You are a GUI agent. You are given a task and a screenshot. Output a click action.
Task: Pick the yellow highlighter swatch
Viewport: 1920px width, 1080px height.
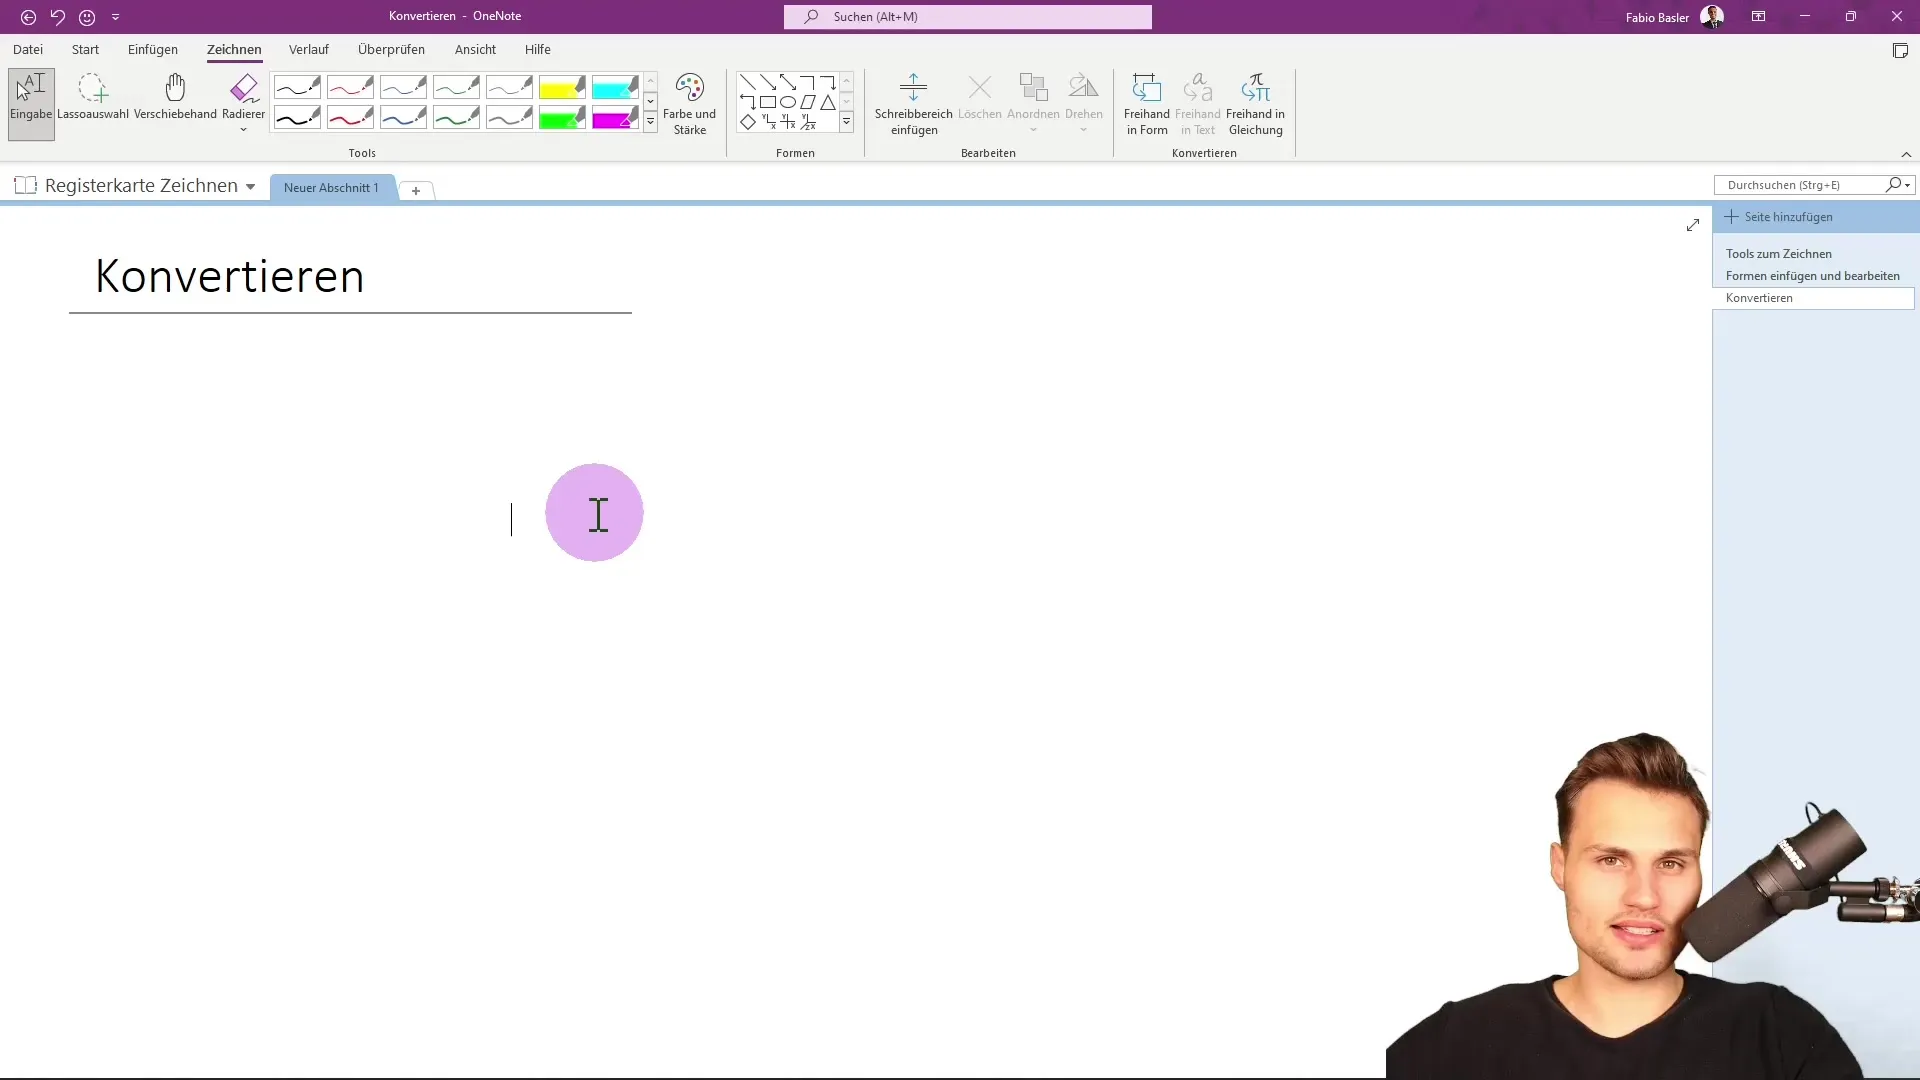561,88
